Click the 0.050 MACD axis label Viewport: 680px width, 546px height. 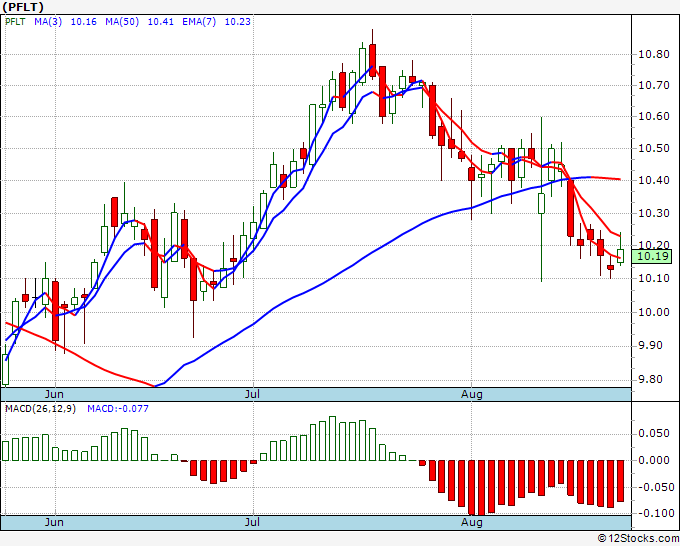pyautogui.click(x=654, y=434)
